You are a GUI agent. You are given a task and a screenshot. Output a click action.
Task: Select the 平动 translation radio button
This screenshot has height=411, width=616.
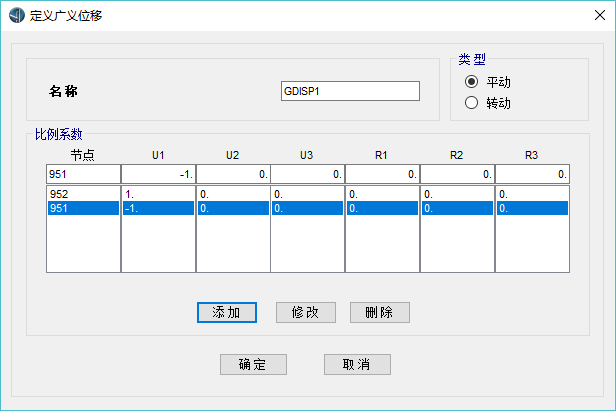point(471,82)
